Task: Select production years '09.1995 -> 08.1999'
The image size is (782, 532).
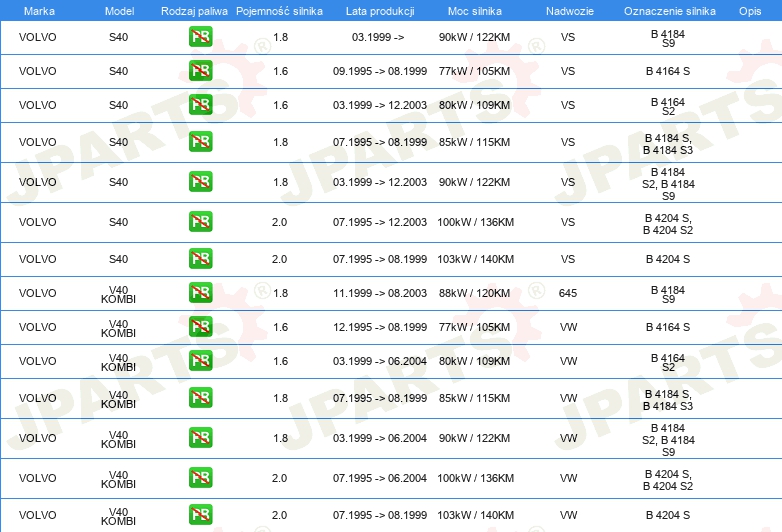Action: point(380,71)
